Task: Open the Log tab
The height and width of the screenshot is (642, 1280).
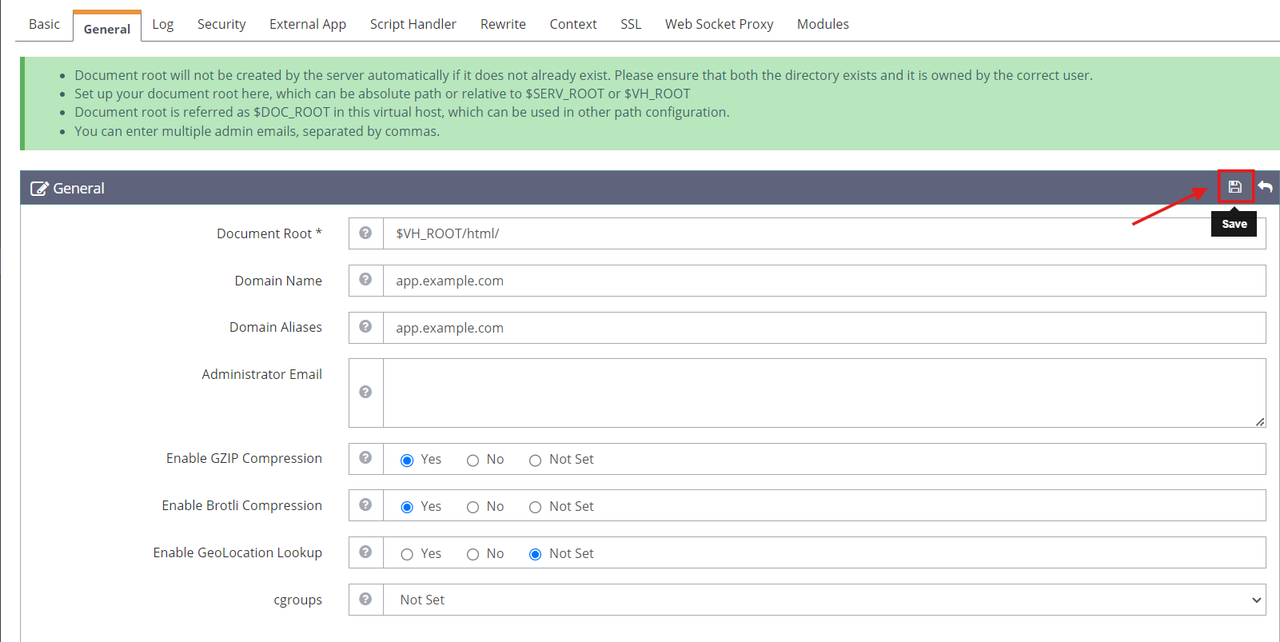Action: point(163,24)
